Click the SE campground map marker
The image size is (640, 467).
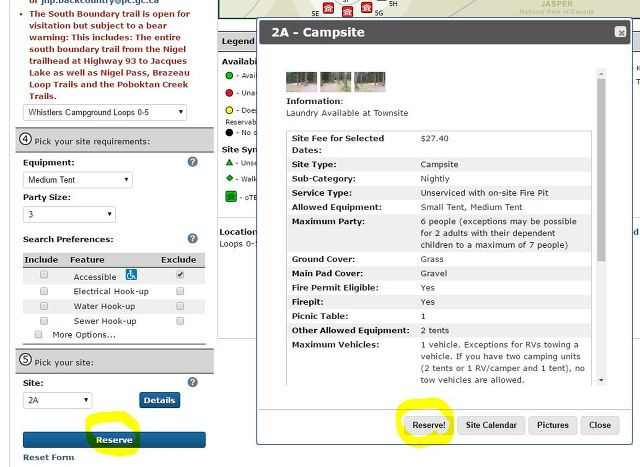tap(328, 8)
